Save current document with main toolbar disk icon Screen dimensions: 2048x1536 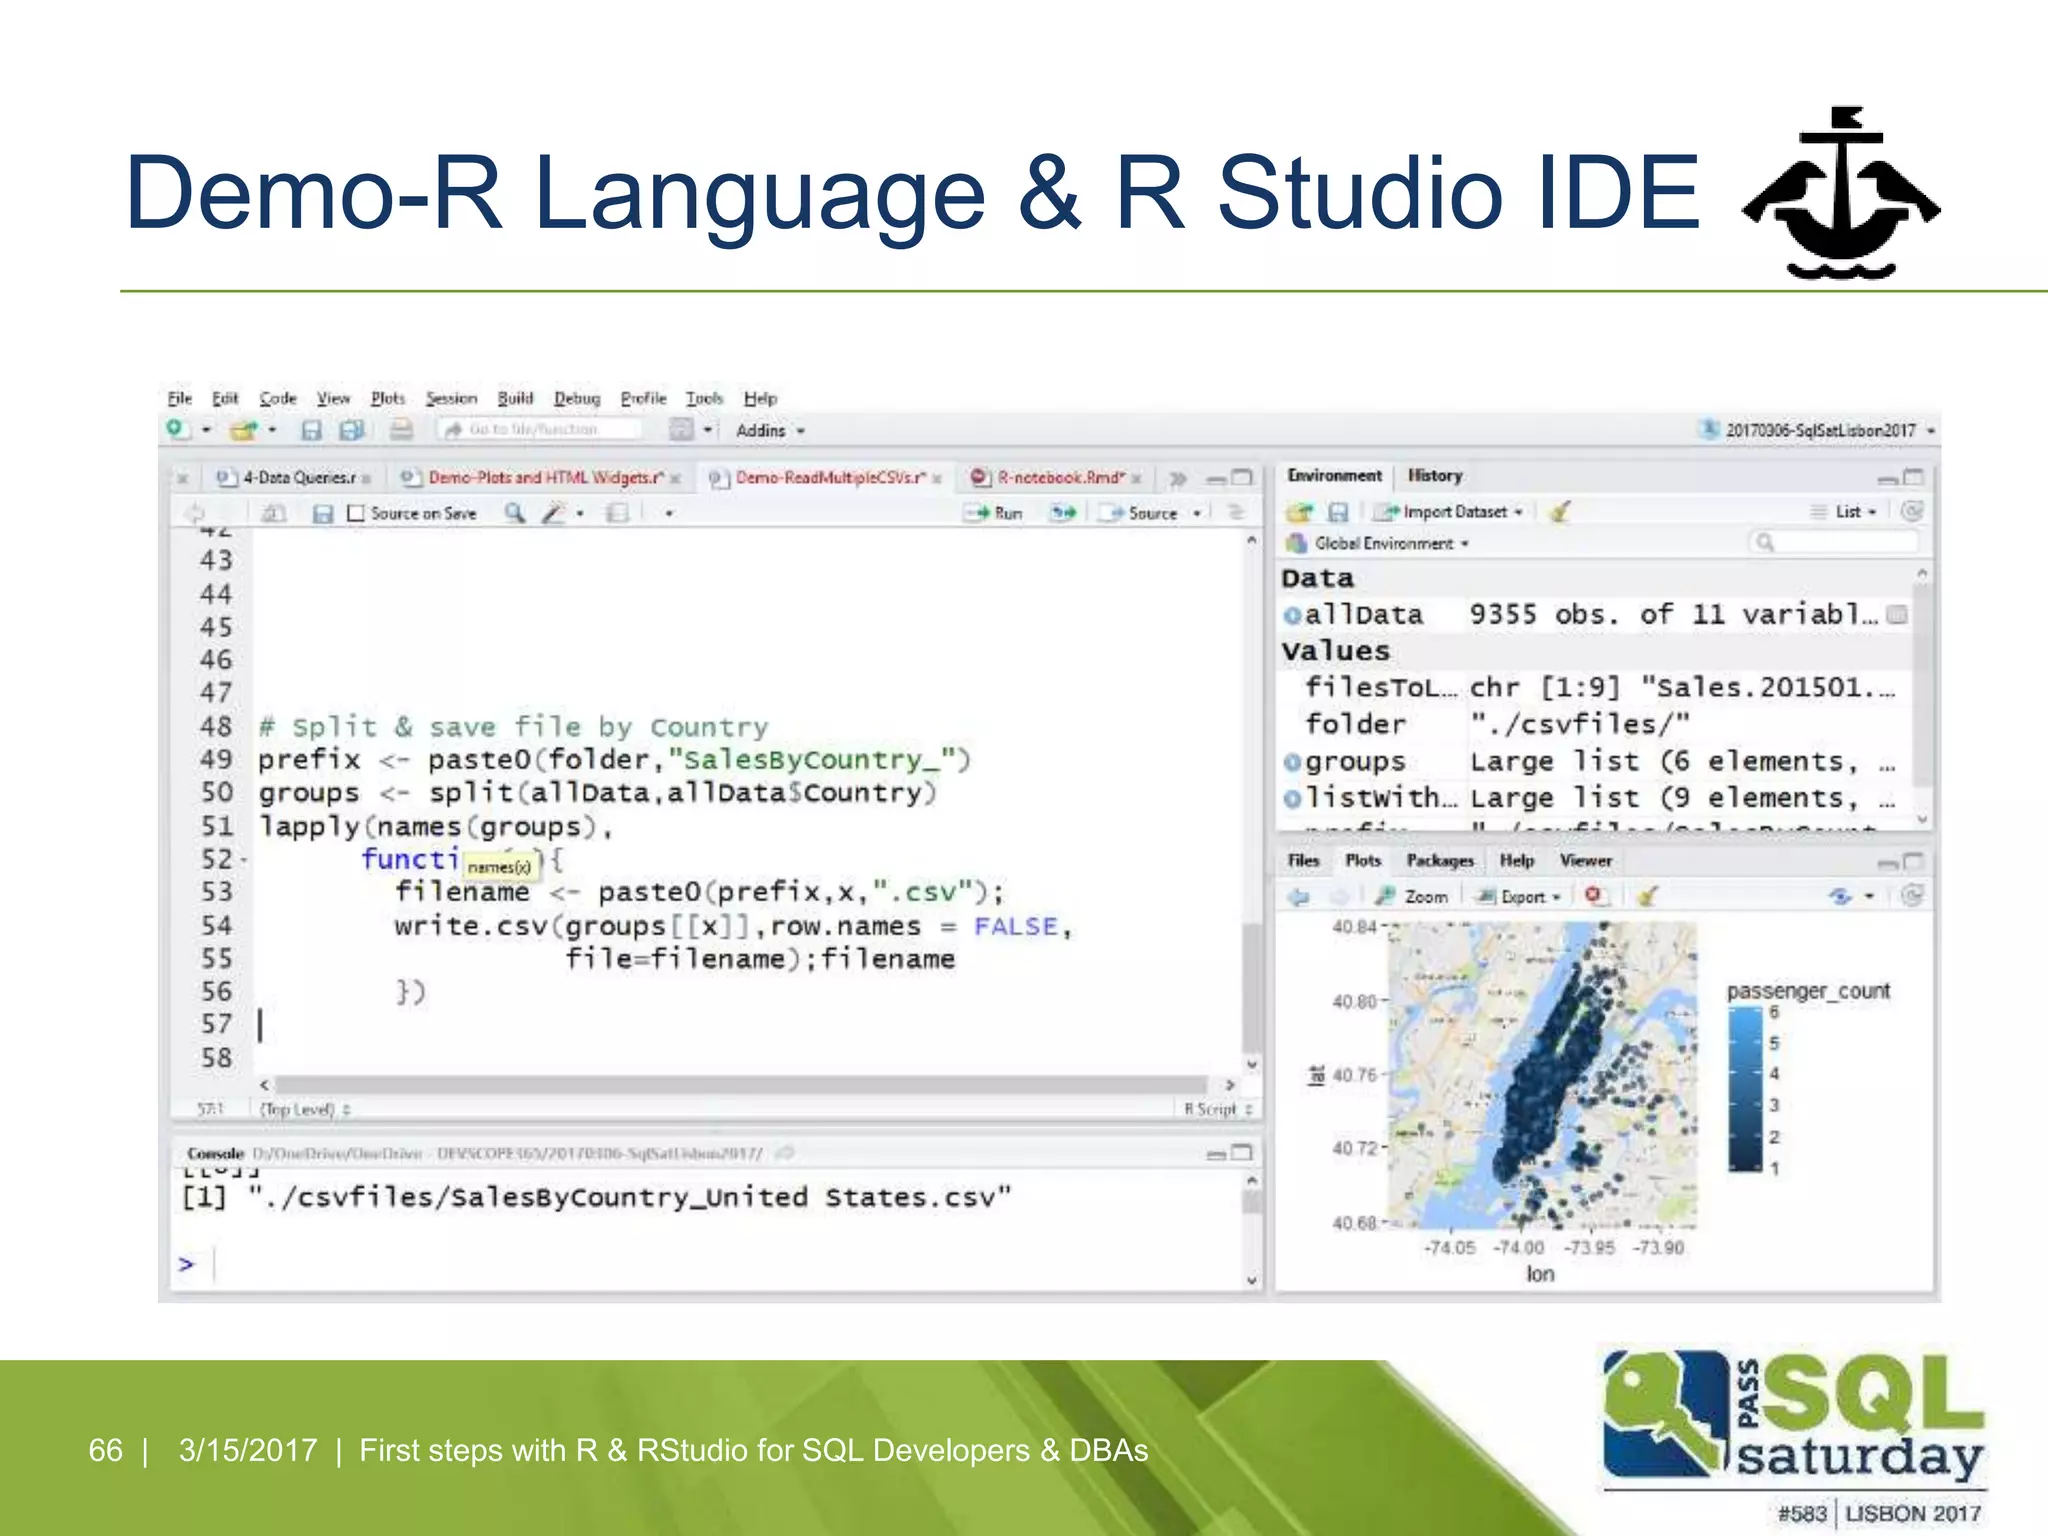tap(312, 430)
